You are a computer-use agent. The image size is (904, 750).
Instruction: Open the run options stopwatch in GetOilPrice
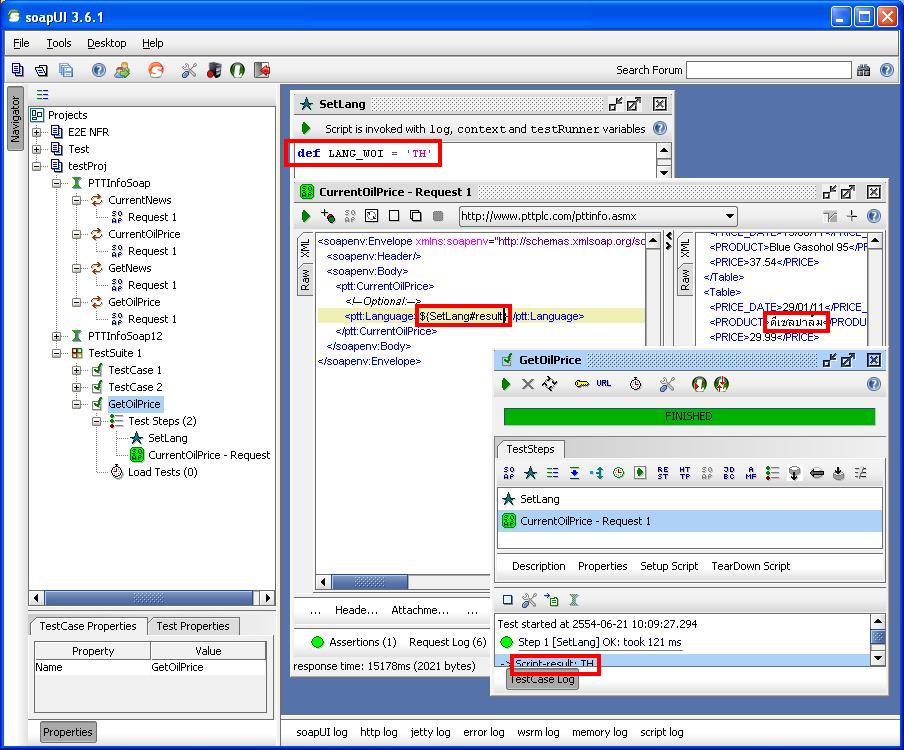[636, 384]
